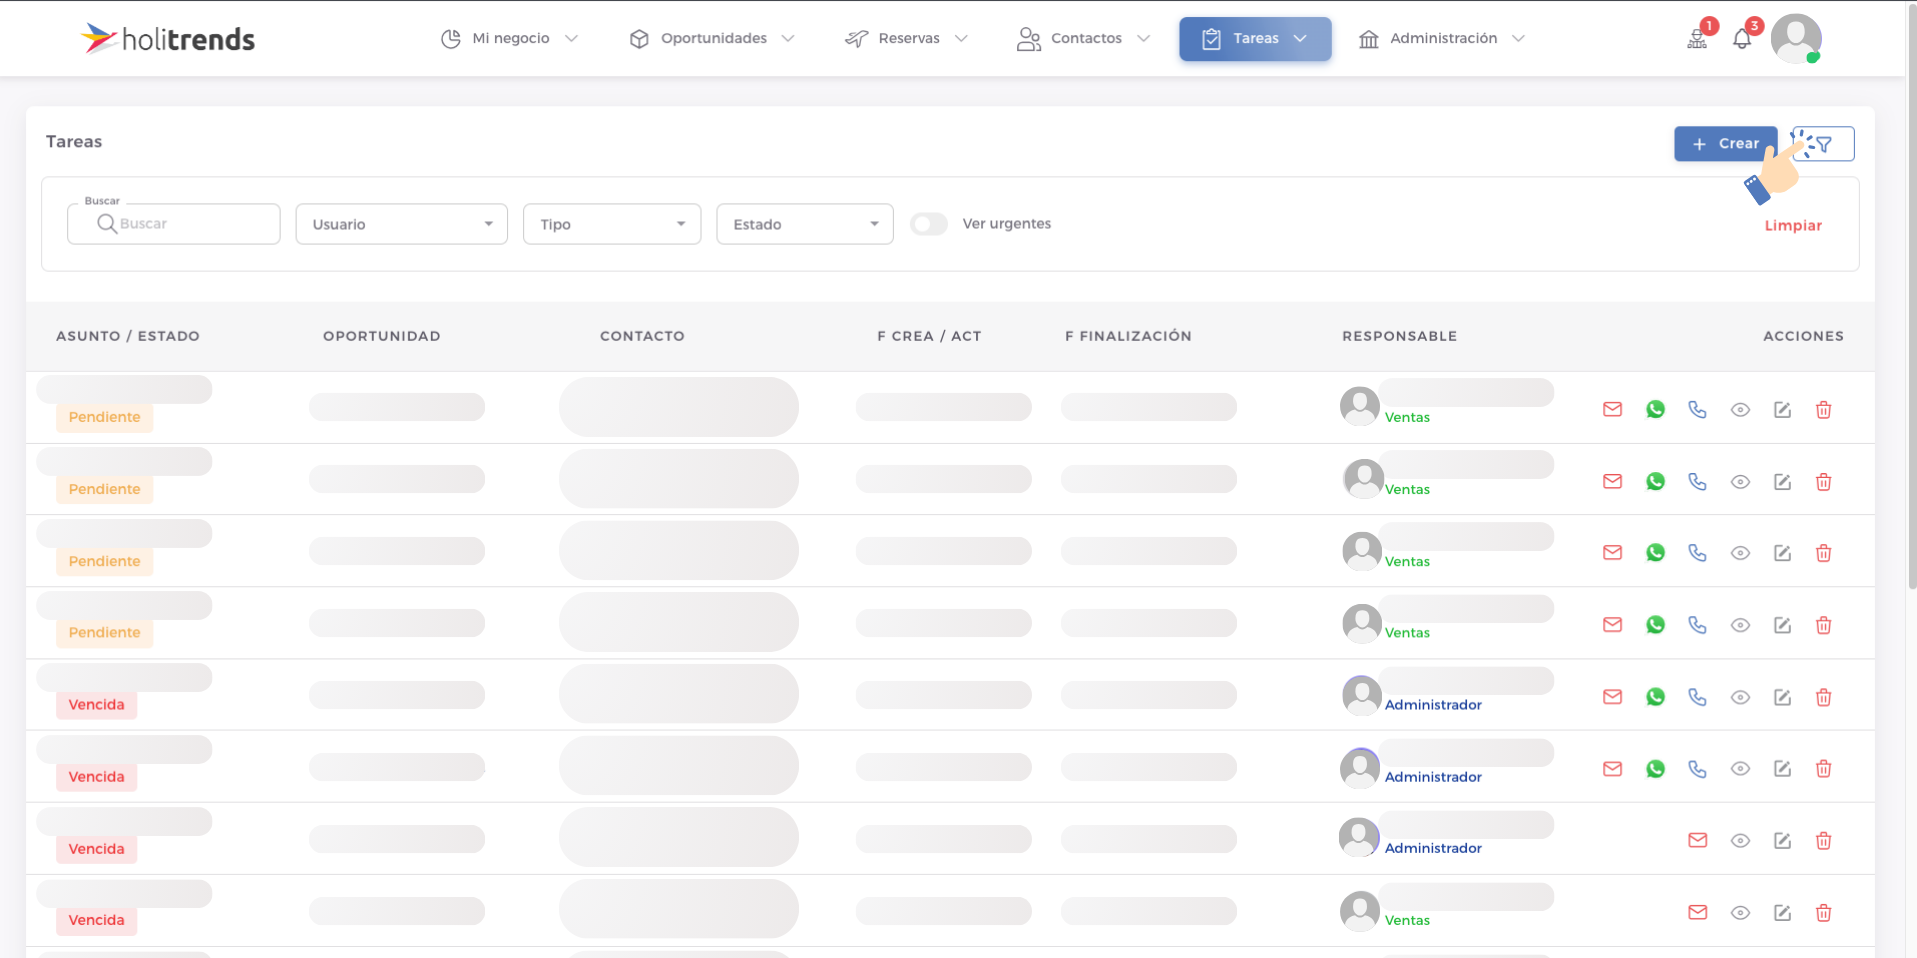The height and width of the screenshot is (958, 1917).
Task: Click the Limpiar link
Action: [x=1793, y=226]
